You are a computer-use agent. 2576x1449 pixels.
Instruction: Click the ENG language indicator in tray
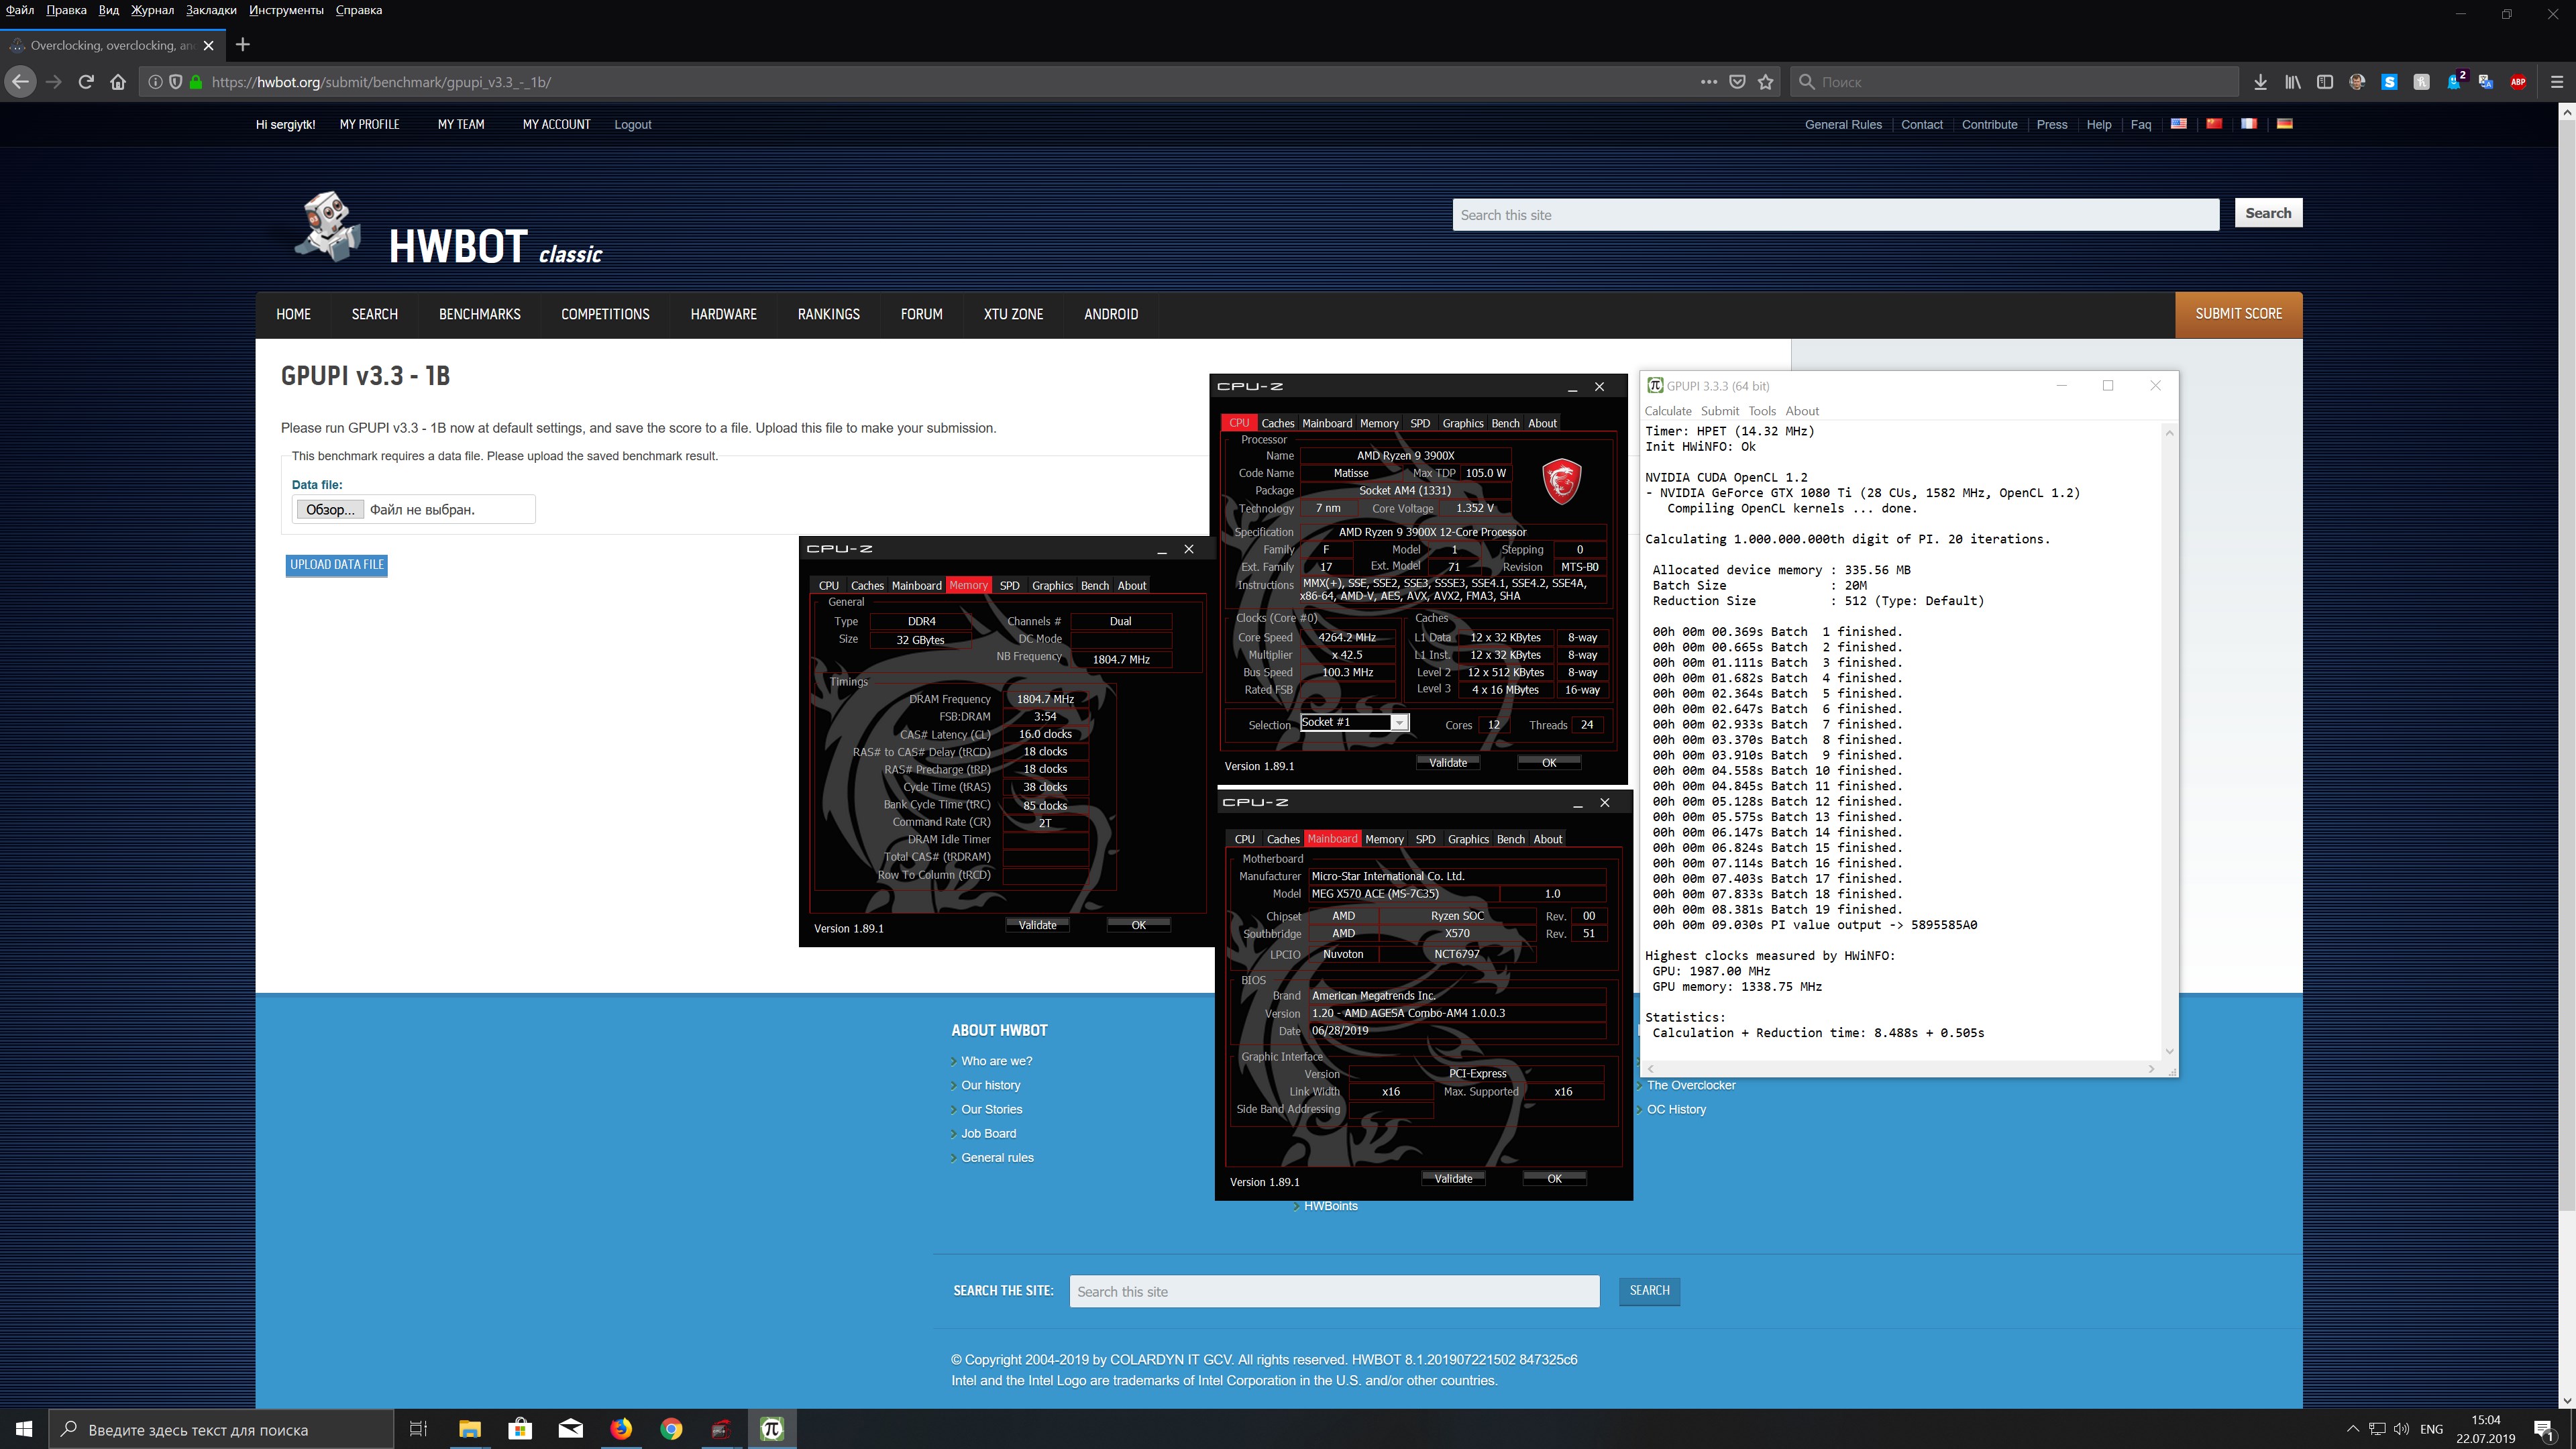pos(2431,1429)
